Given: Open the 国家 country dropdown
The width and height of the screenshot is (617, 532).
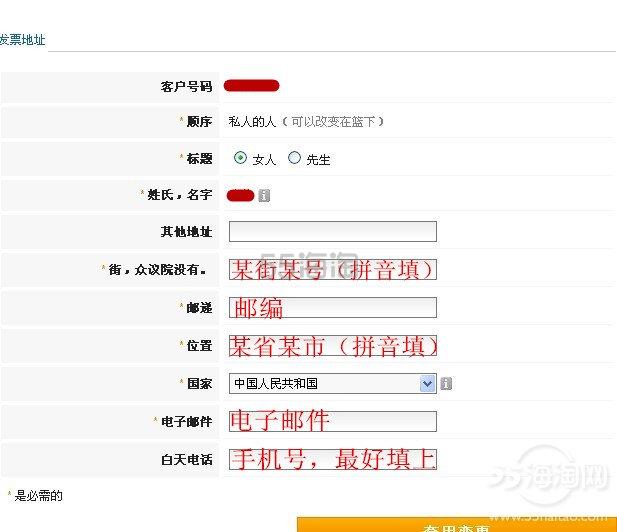Looking at the screenshot, I should (333, 383).
